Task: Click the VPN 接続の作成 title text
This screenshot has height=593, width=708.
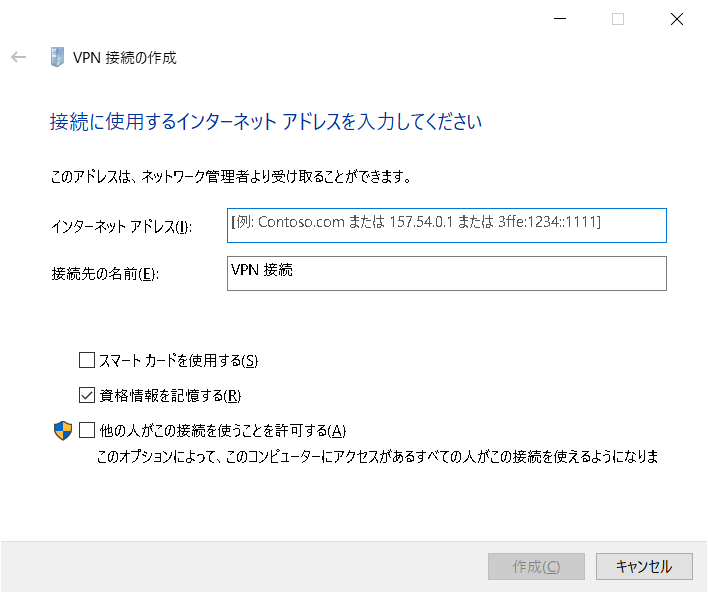Action: [x=125, y=58]
